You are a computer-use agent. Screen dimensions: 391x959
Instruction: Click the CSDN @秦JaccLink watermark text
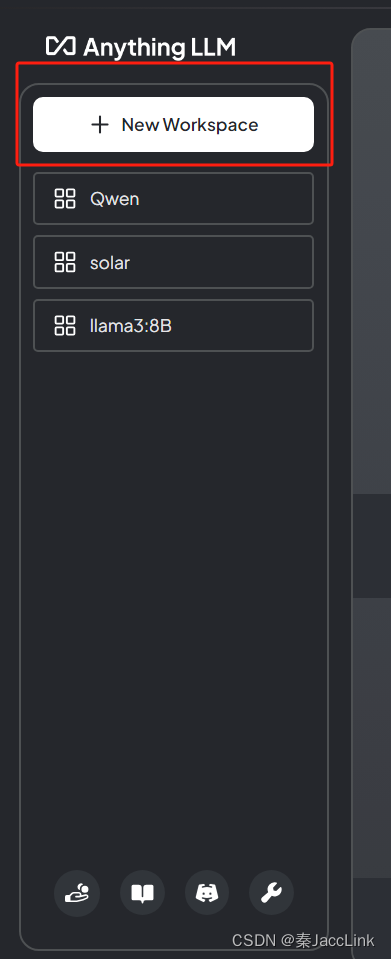point(303,940)
